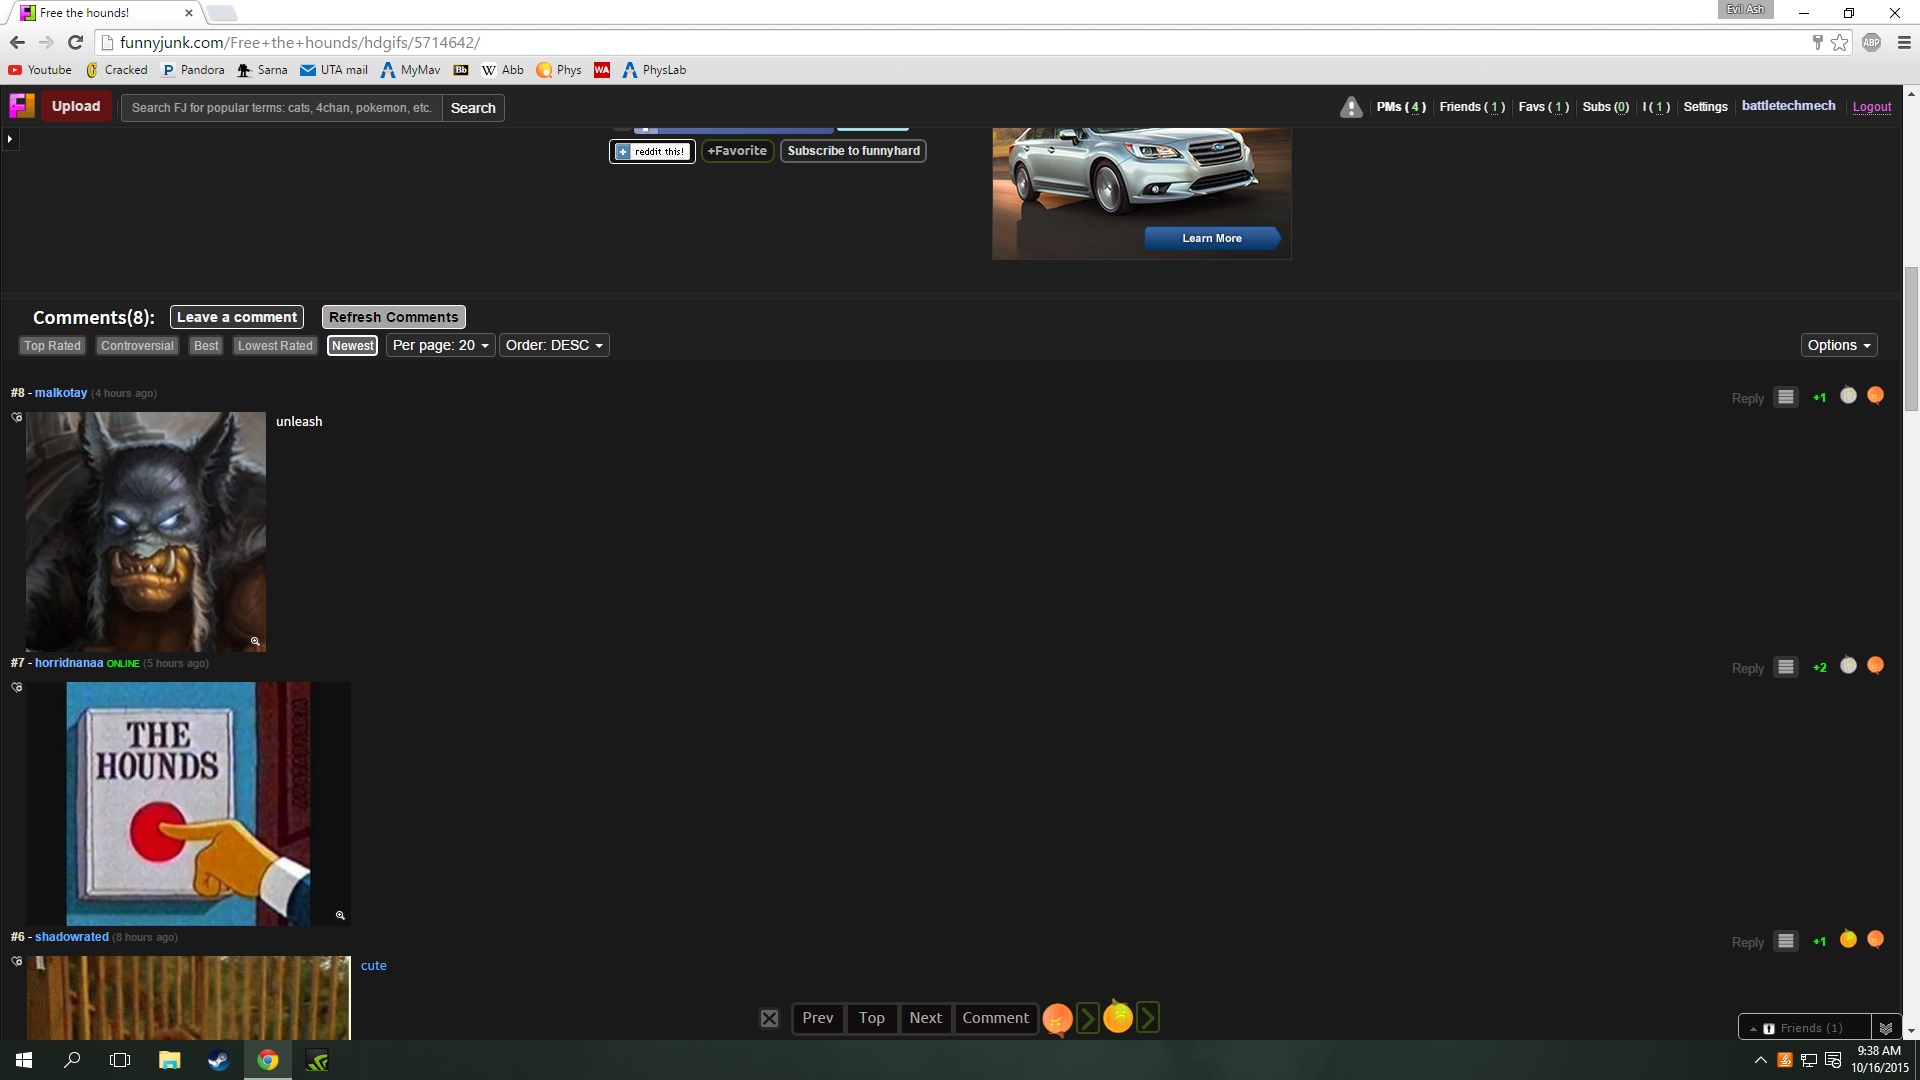The height and width of the screenshot is (1080, 1920).
Task: Open Settings in top navigation
Action: point(1705,107)
